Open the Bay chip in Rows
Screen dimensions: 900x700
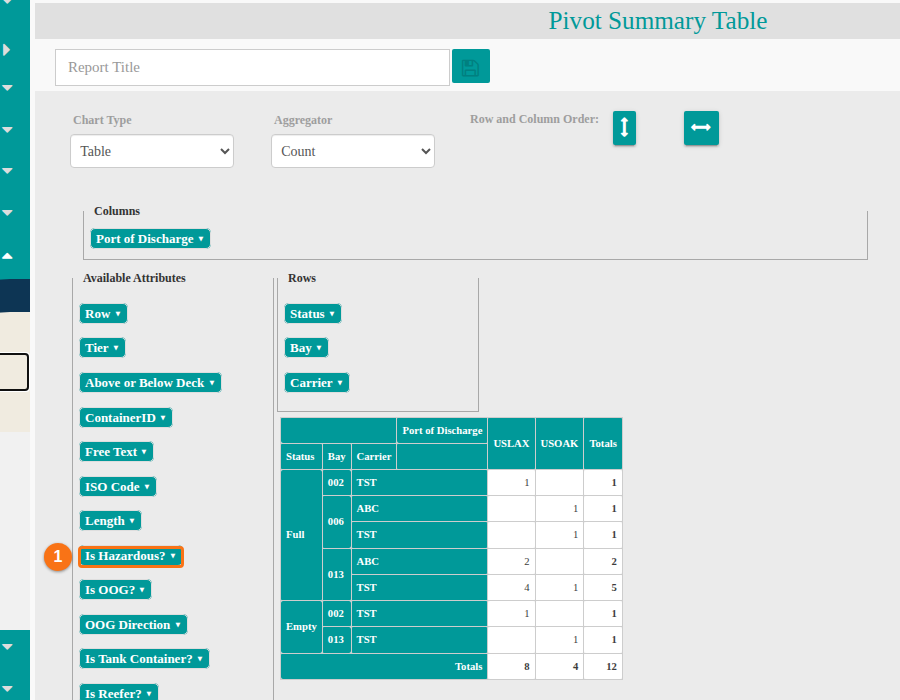coord(307,348)
